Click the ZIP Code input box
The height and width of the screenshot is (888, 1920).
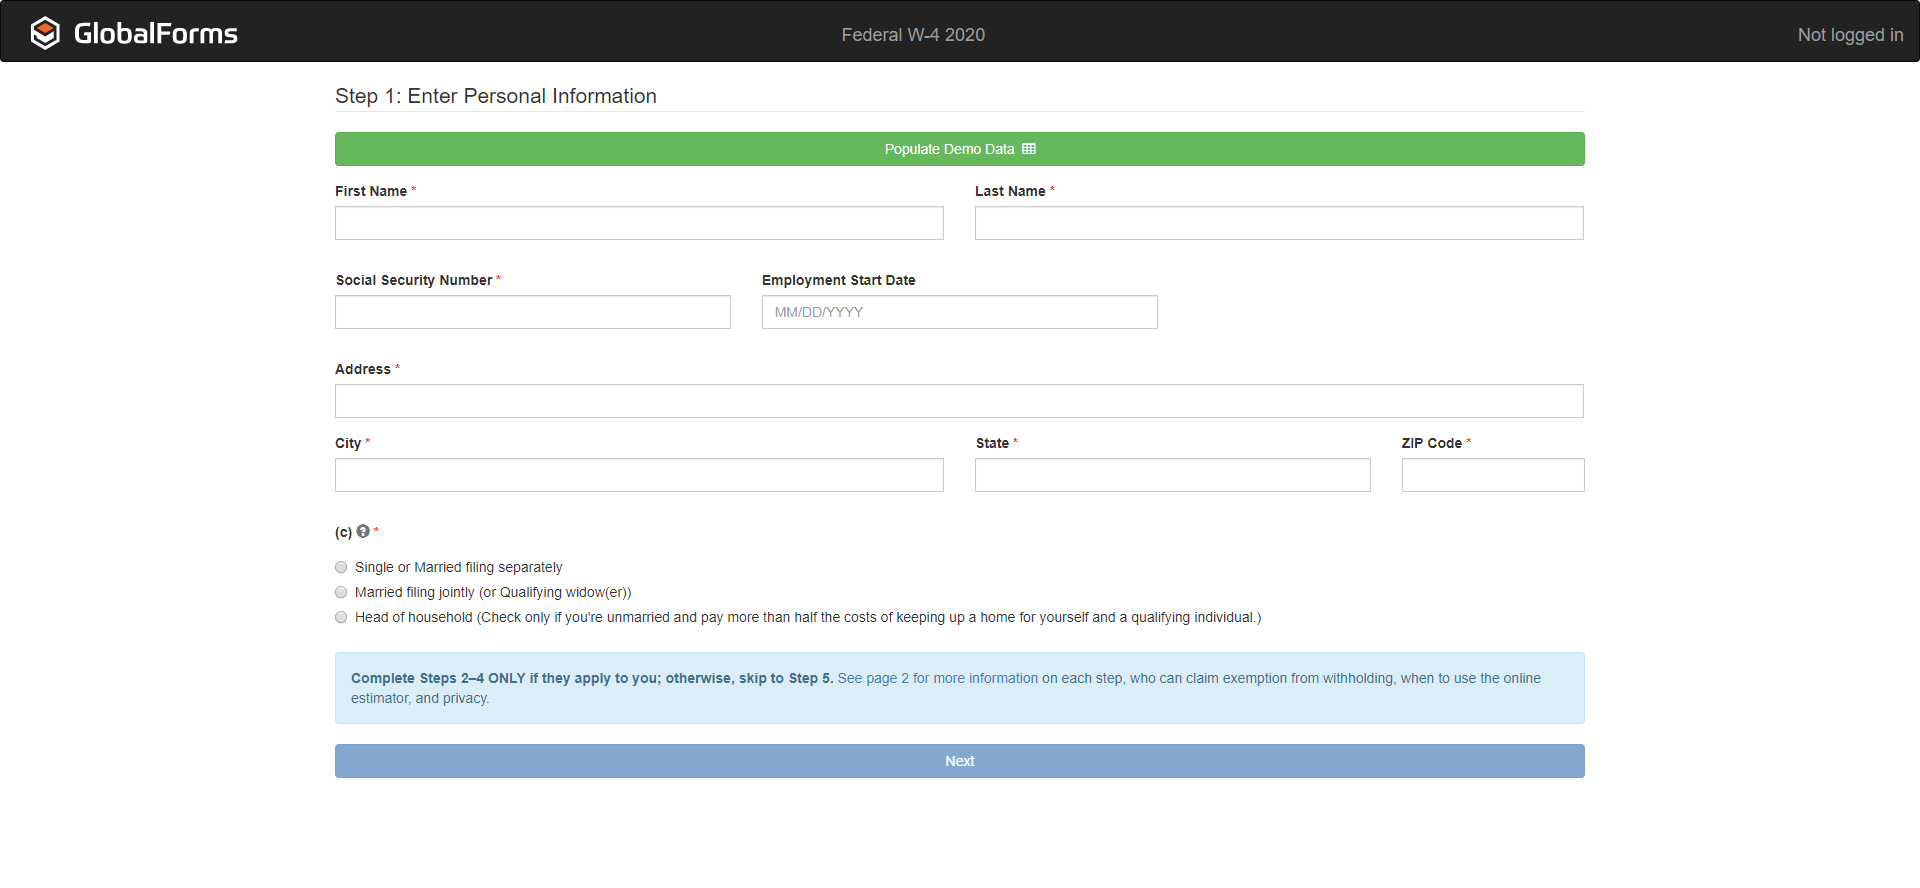tap(1492, 475)
